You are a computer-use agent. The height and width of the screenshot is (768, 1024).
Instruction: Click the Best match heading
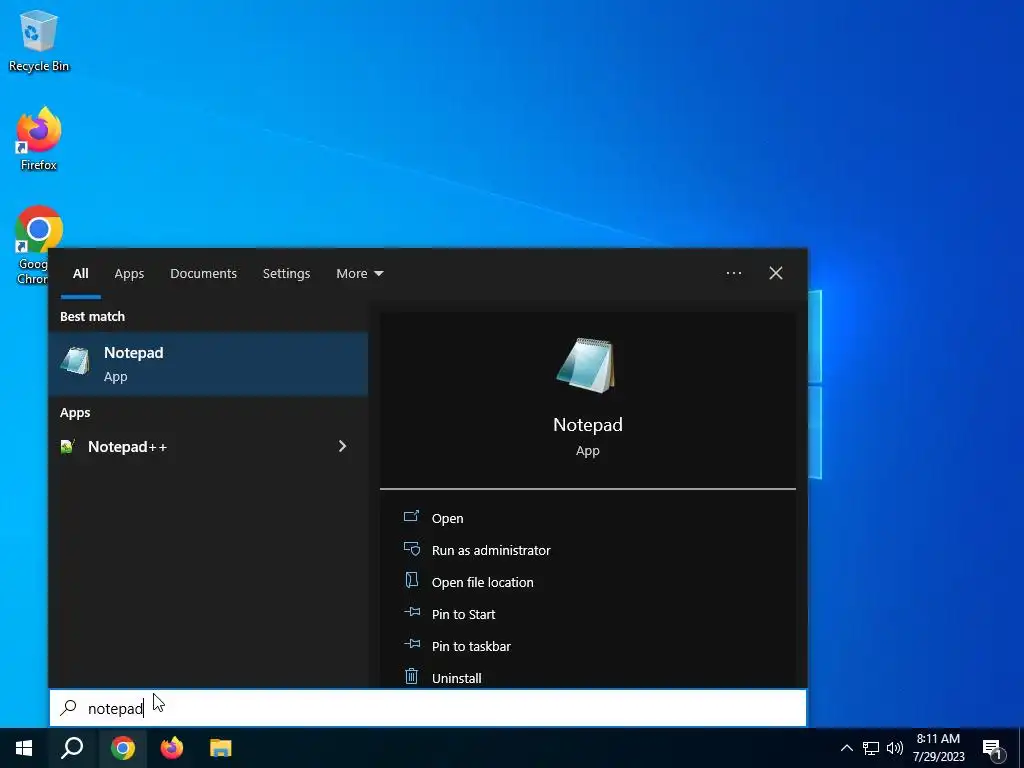(93, 316)
